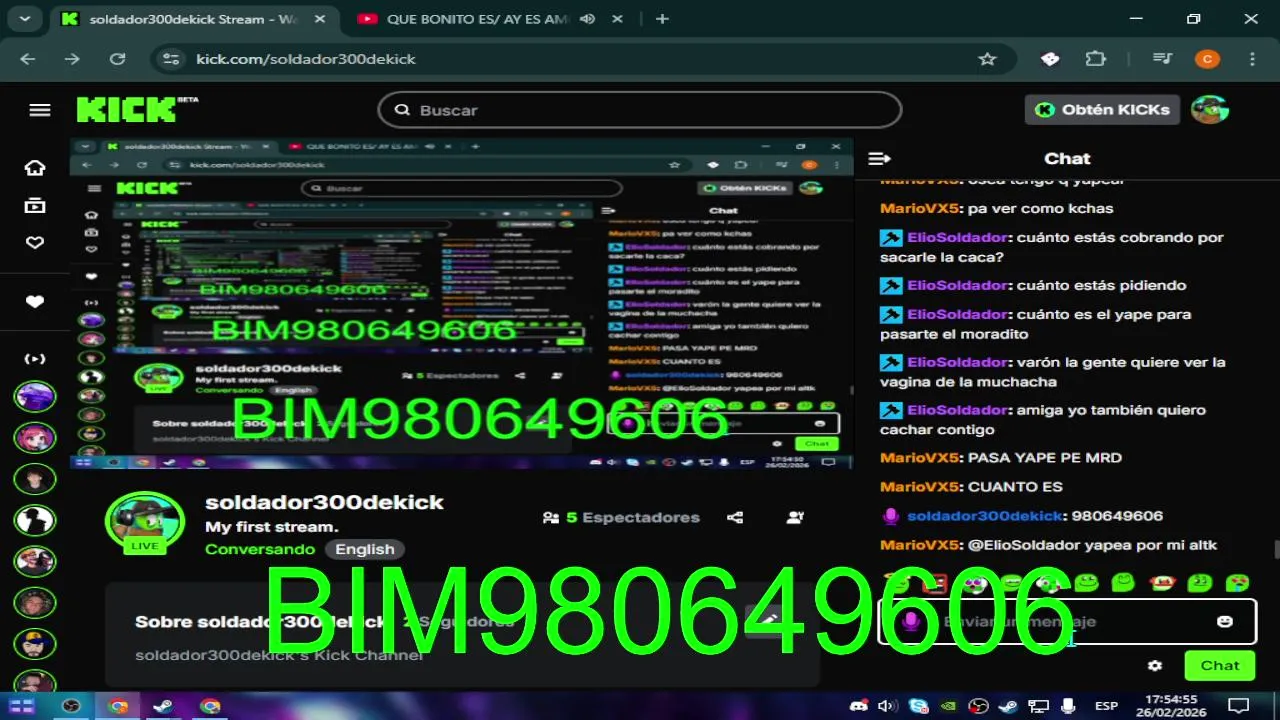Click the tag-shaped extension icon in Chrome toolbar
The image size is (1280, 720).
point(1050,59)
